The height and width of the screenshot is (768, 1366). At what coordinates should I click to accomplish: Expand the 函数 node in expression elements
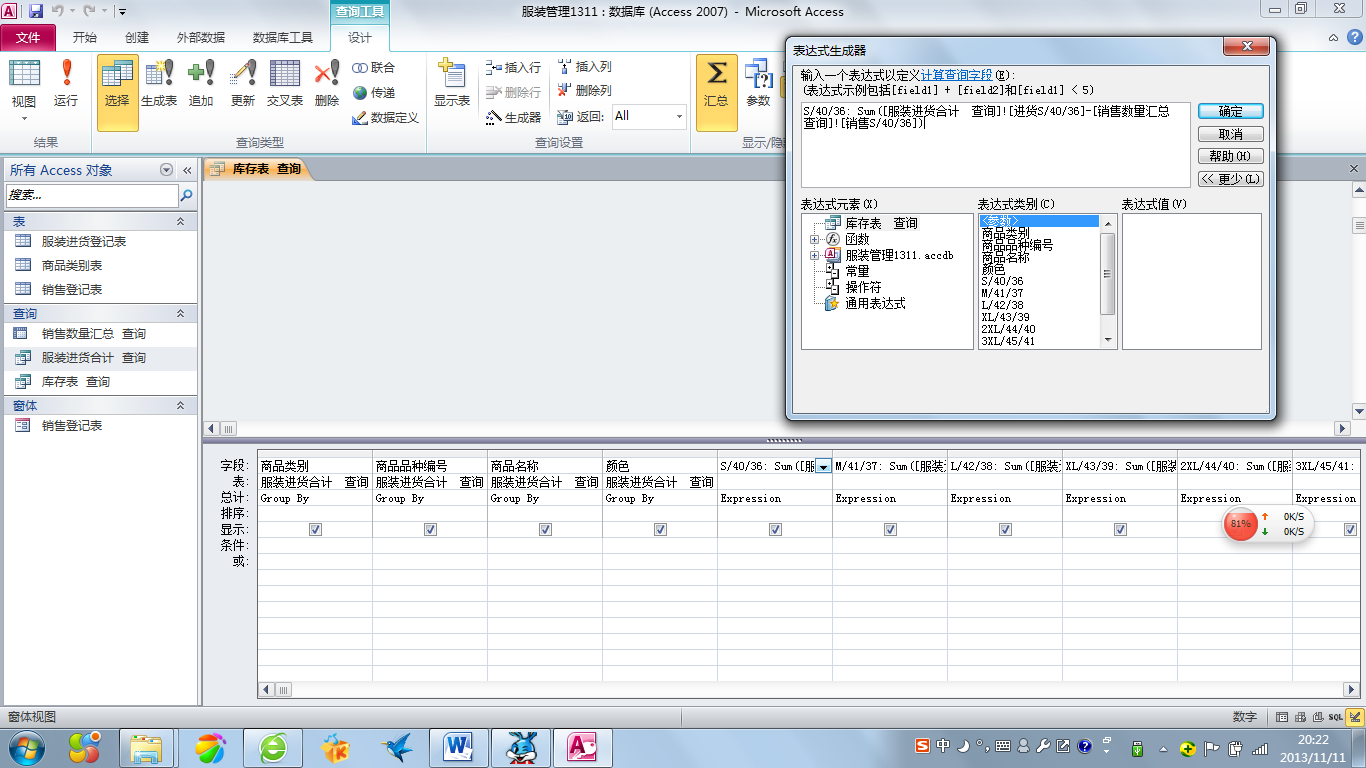[x=815, y=240]
